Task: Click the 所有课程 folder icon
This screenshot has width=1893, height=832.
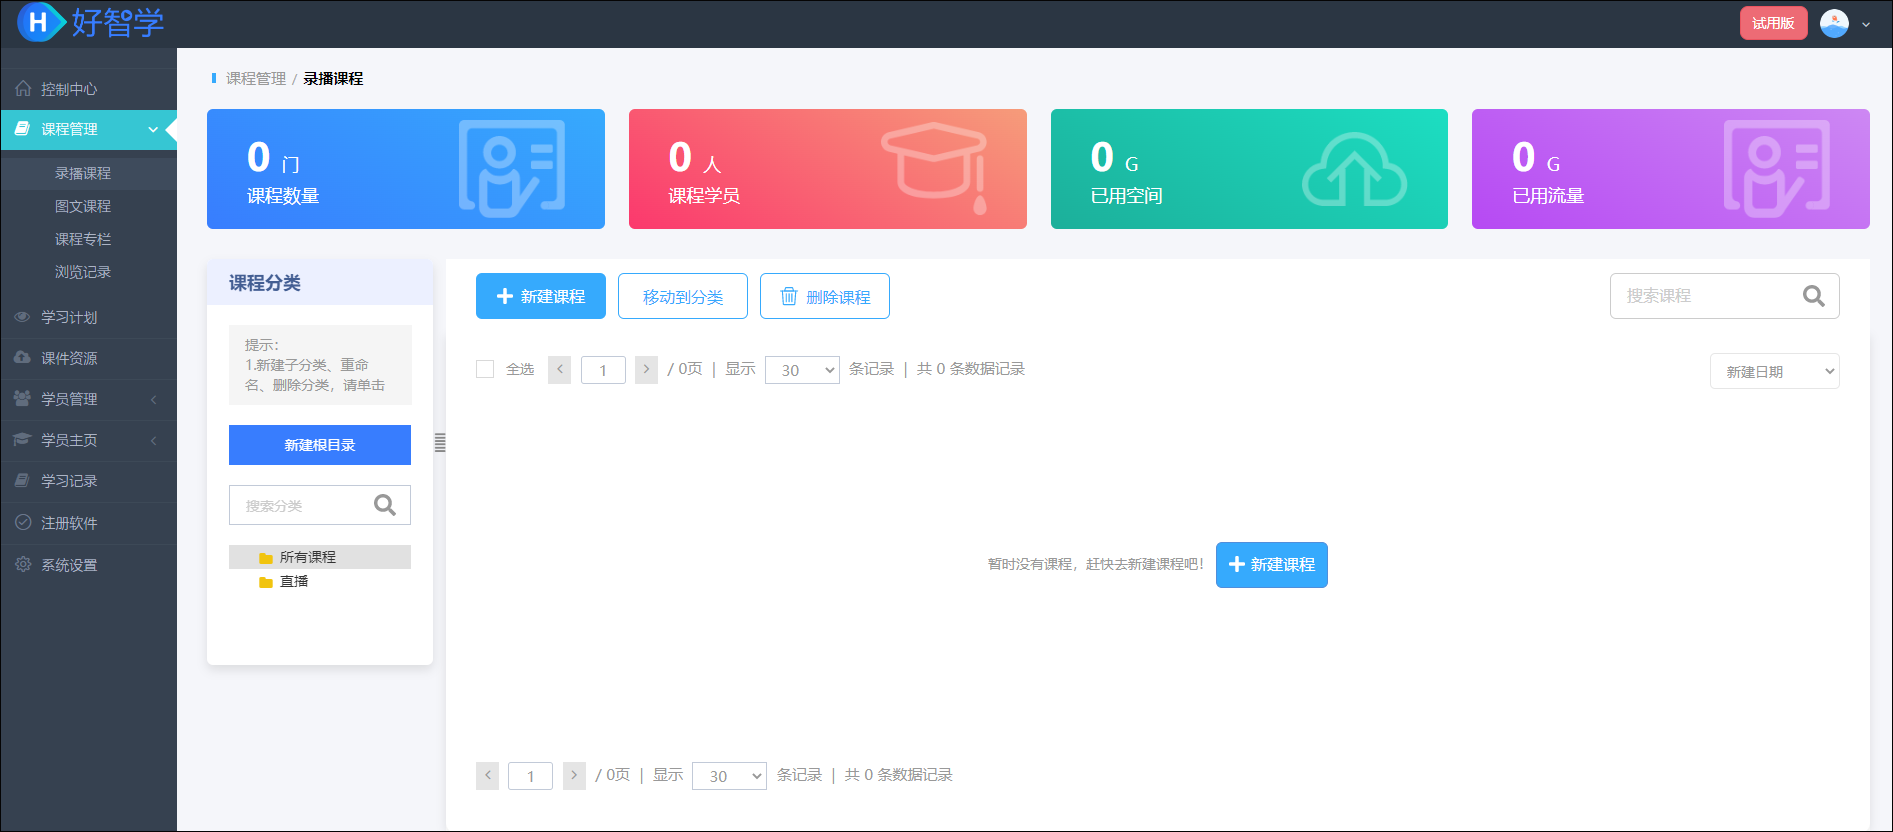Action: pos(266,558)
